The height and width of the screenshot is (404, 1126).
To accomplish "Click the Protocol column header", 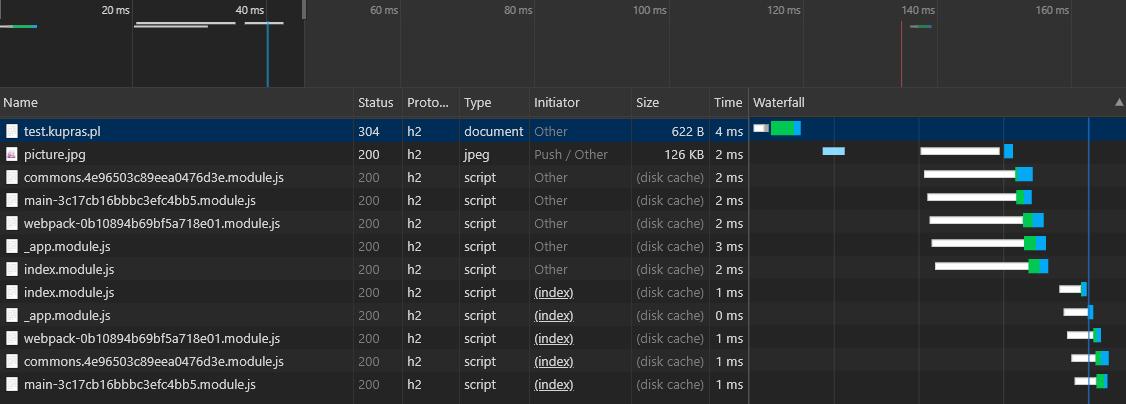I will tap(431, 103).
